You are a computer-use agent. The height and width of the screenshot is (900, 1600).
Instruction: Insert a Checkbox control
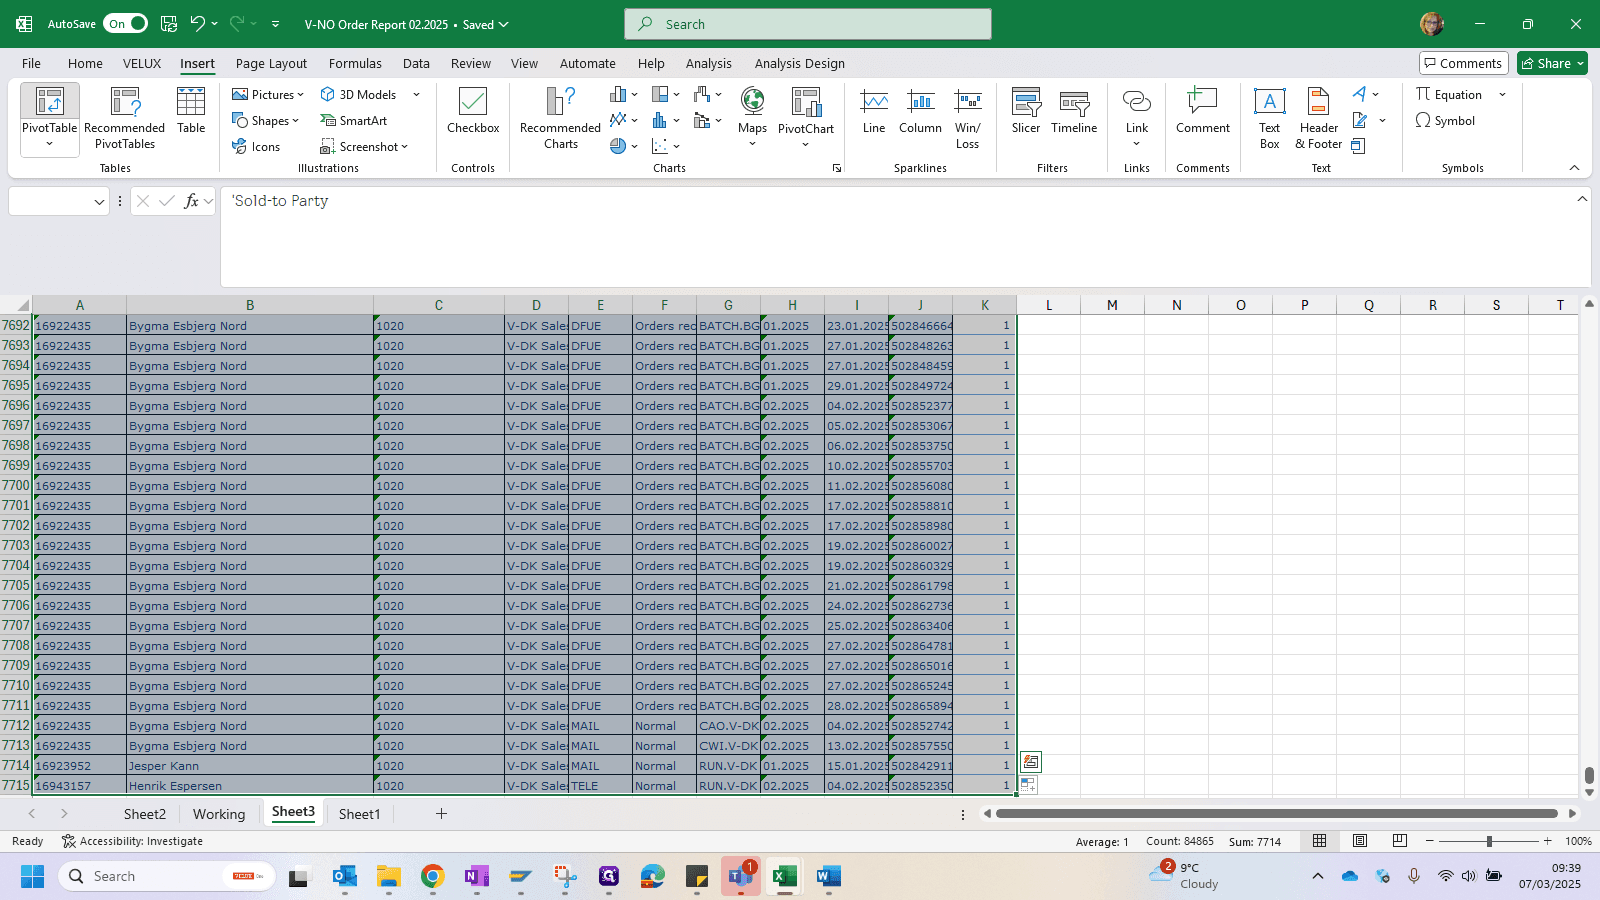pyautogui.click(x=473, y=111)
